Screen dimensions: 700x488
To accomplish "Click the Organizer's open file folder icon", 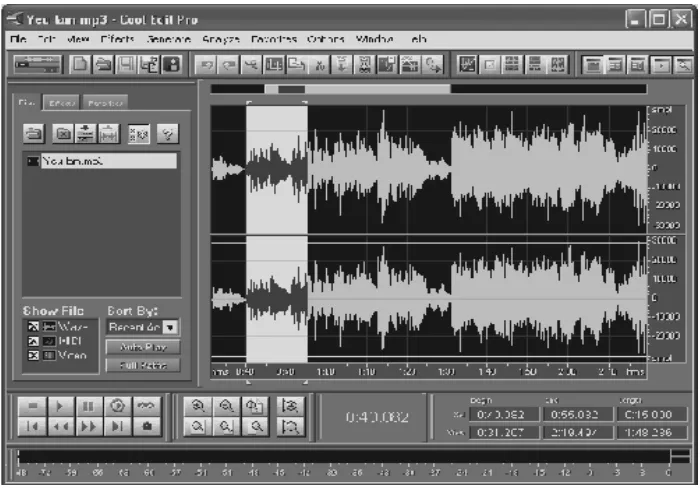I will (33, 133).
